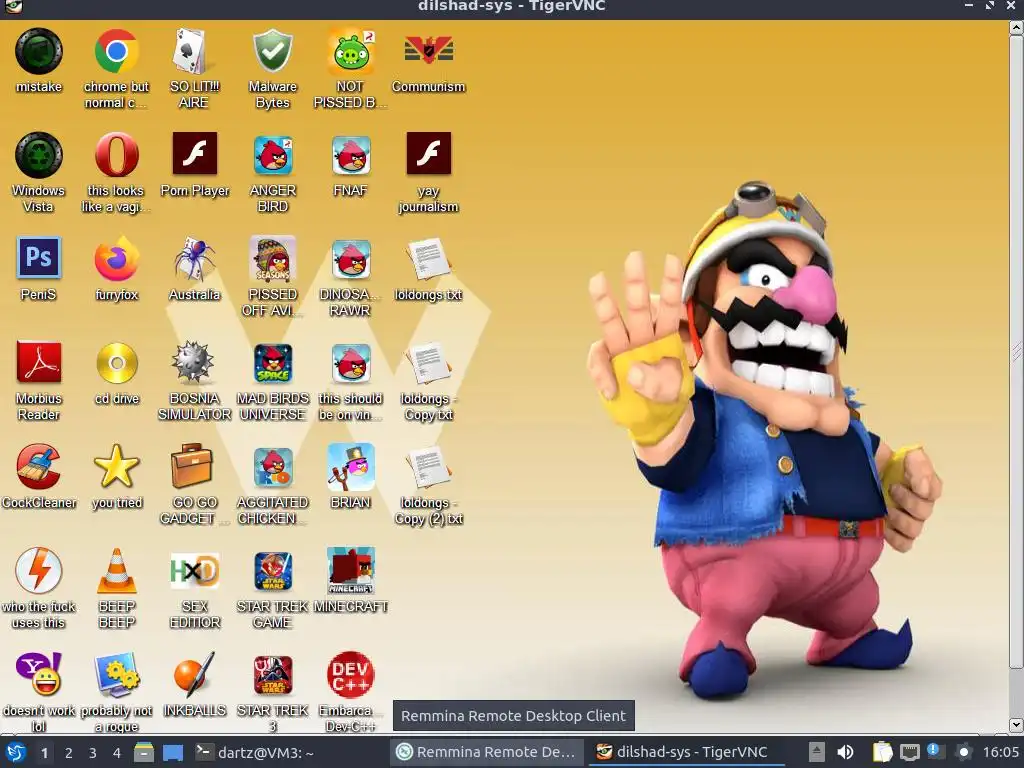Switch to workspace 4 in the taskbar
The width and height of the screenshot is (1024, 768).
pos(116,753)
